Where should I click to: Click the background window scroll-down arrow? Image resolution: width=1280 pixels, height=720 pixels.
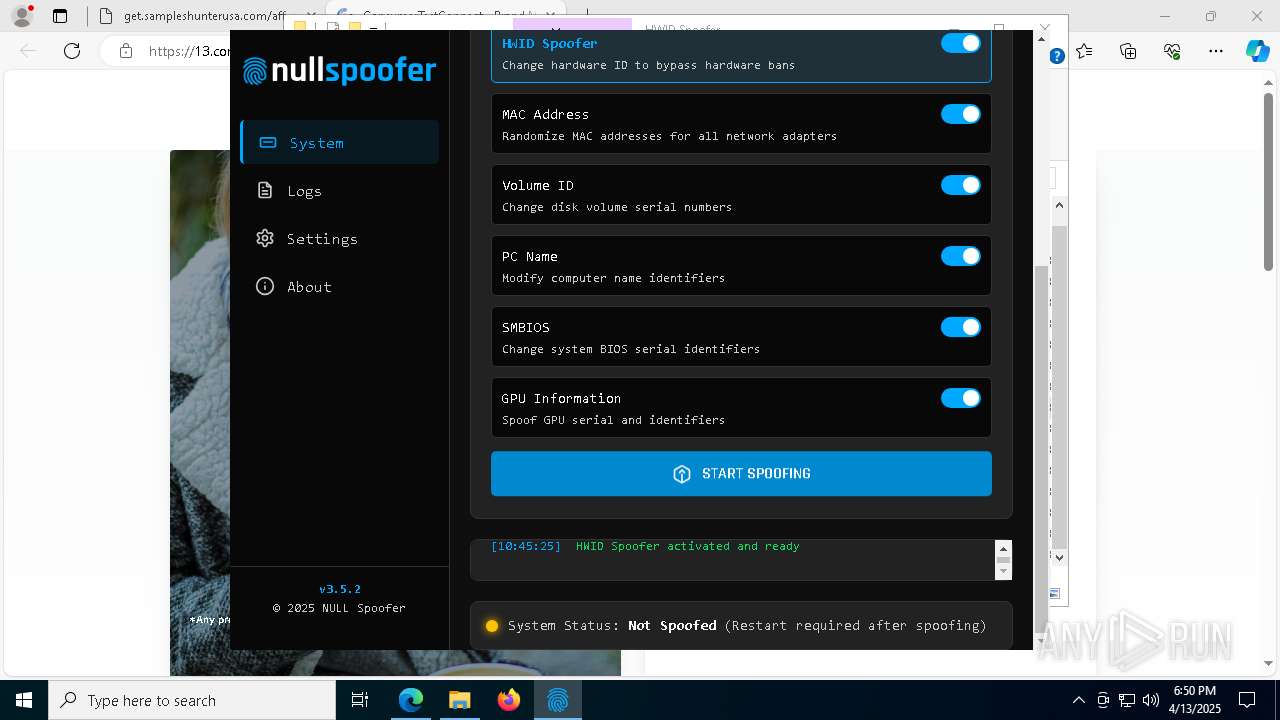(x=1059, y=558)
